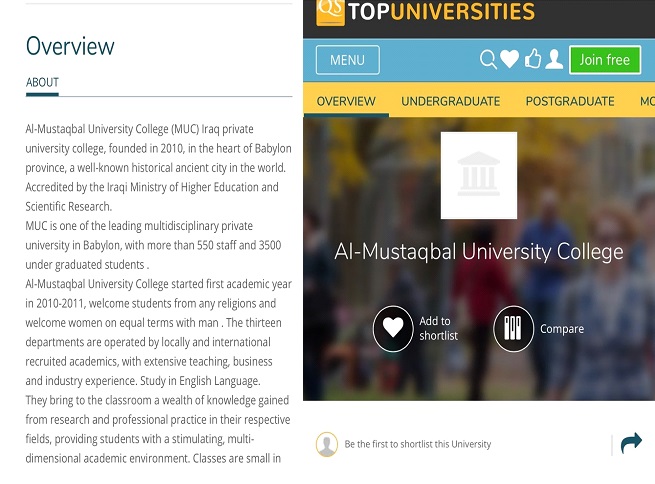Image resolution: width=655 pixels, height=484 pixels.
Task: Open the user profile icon
Action: click(554, 59)
